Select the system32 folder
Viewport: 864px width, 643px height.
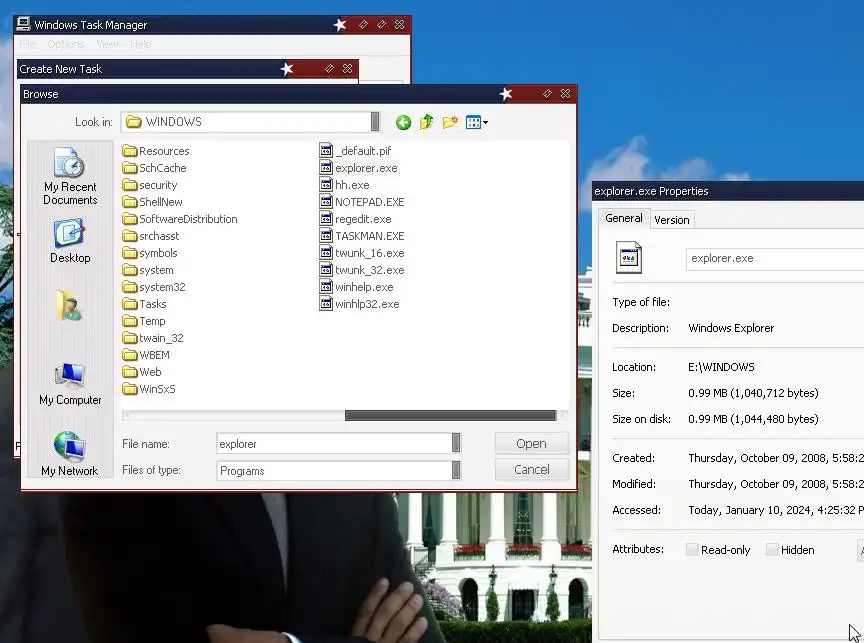pyautogui.click(x=154, y=287)
